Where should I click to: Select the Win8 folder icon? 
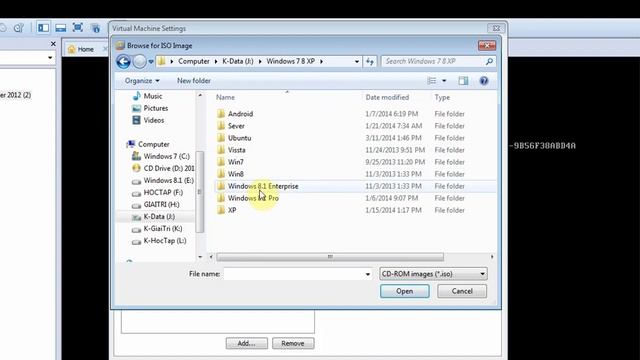point(221,174)
